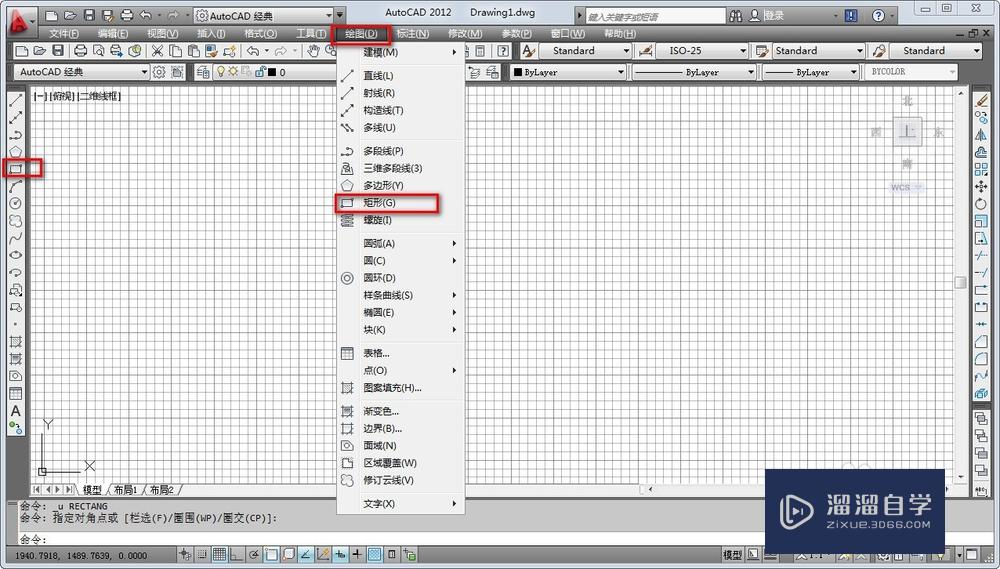This screenshot has height=569, width=1000.
Task: Open the 标注(N) menu
Action: (x=413, y=33)
